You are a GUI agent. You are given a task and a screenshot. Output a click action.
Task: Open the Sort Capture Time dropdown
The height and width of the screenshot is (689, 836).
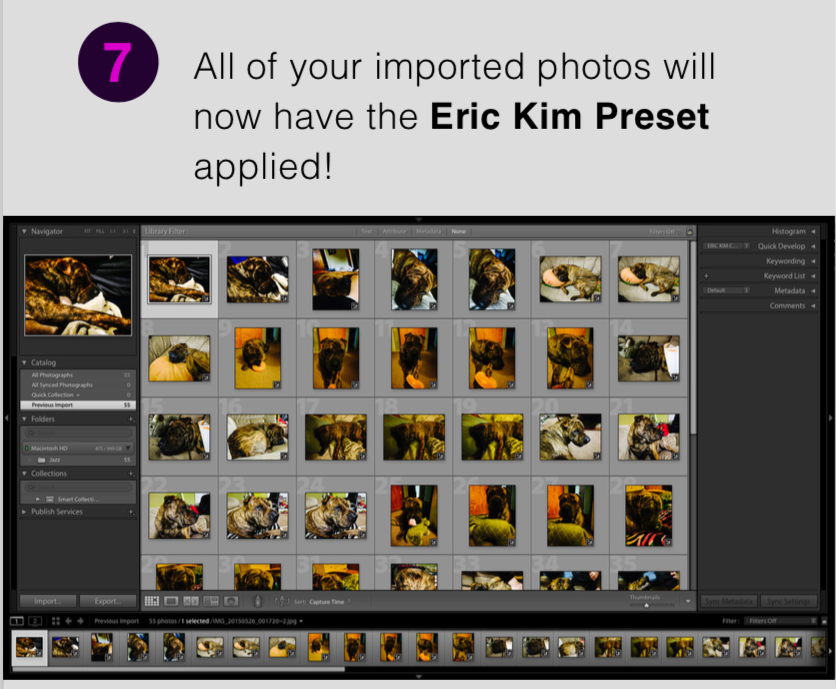(x=329, y=602)
